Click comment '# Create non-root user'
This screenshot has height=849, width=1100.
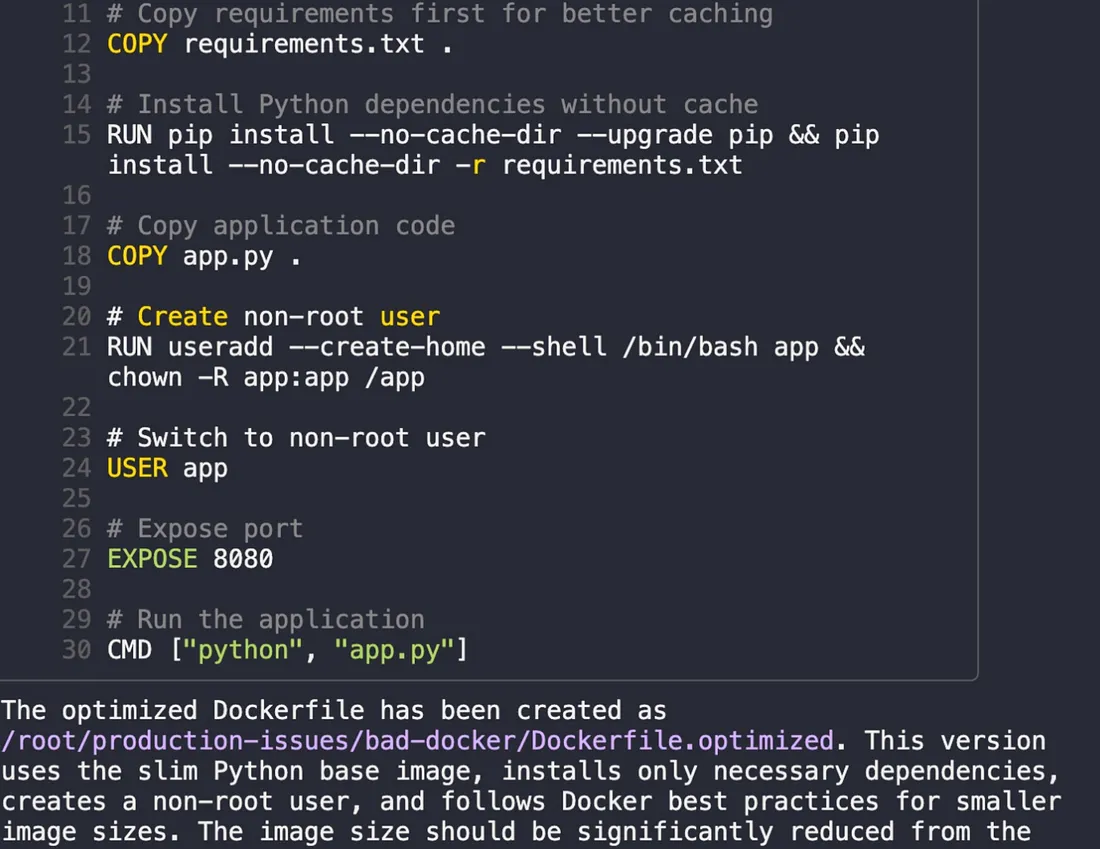coord(273,316)
